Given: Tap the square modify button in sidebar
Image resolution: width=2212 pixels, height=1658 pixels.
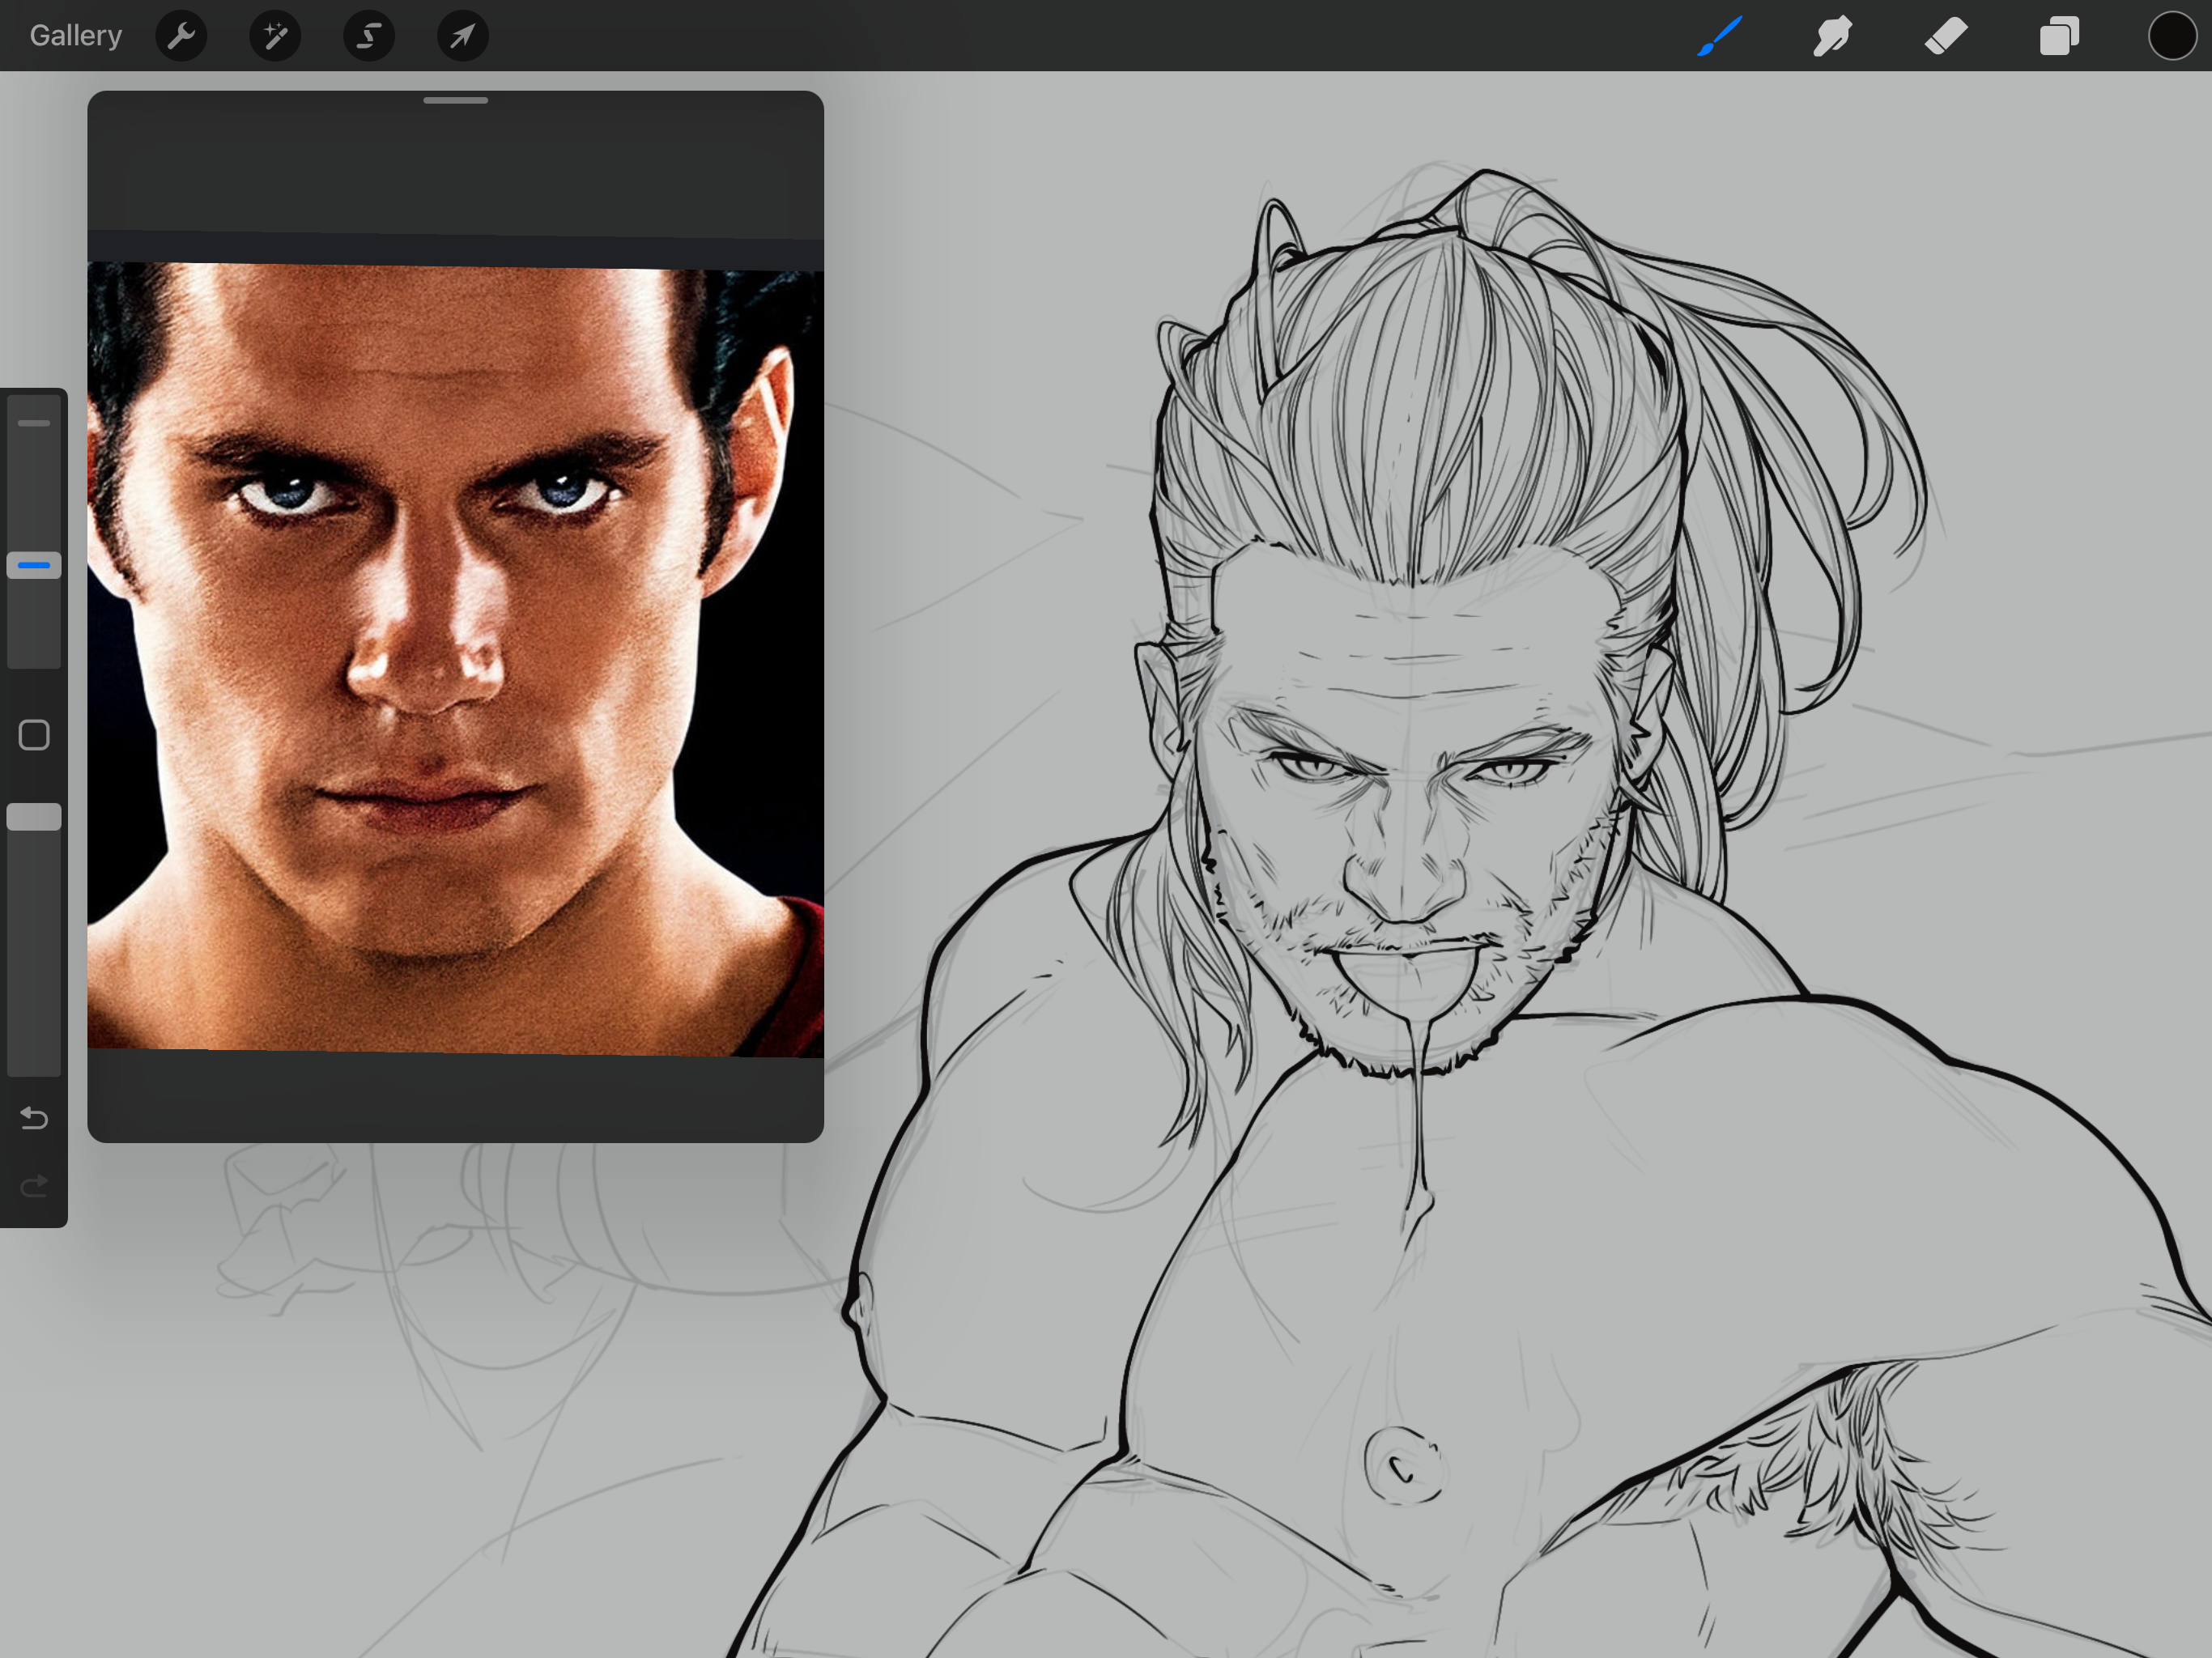Looking at the screenshot, I should 34,735.
